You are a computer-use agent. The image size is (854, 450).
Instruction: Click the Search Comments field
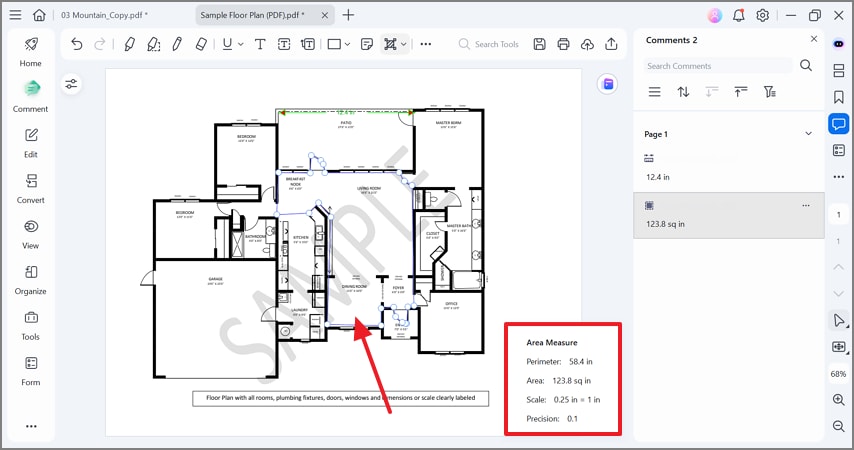pyautogui.click(x=717, y=66)
